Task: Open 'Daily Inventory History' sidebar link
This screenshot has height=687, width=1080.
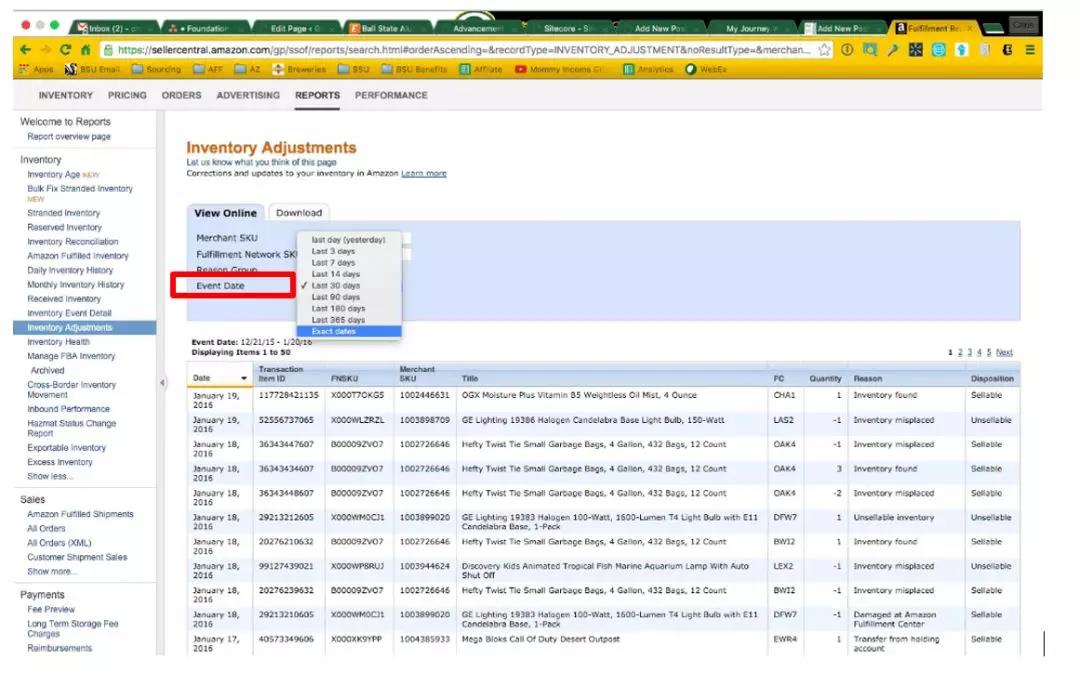Action: (70, 270)
